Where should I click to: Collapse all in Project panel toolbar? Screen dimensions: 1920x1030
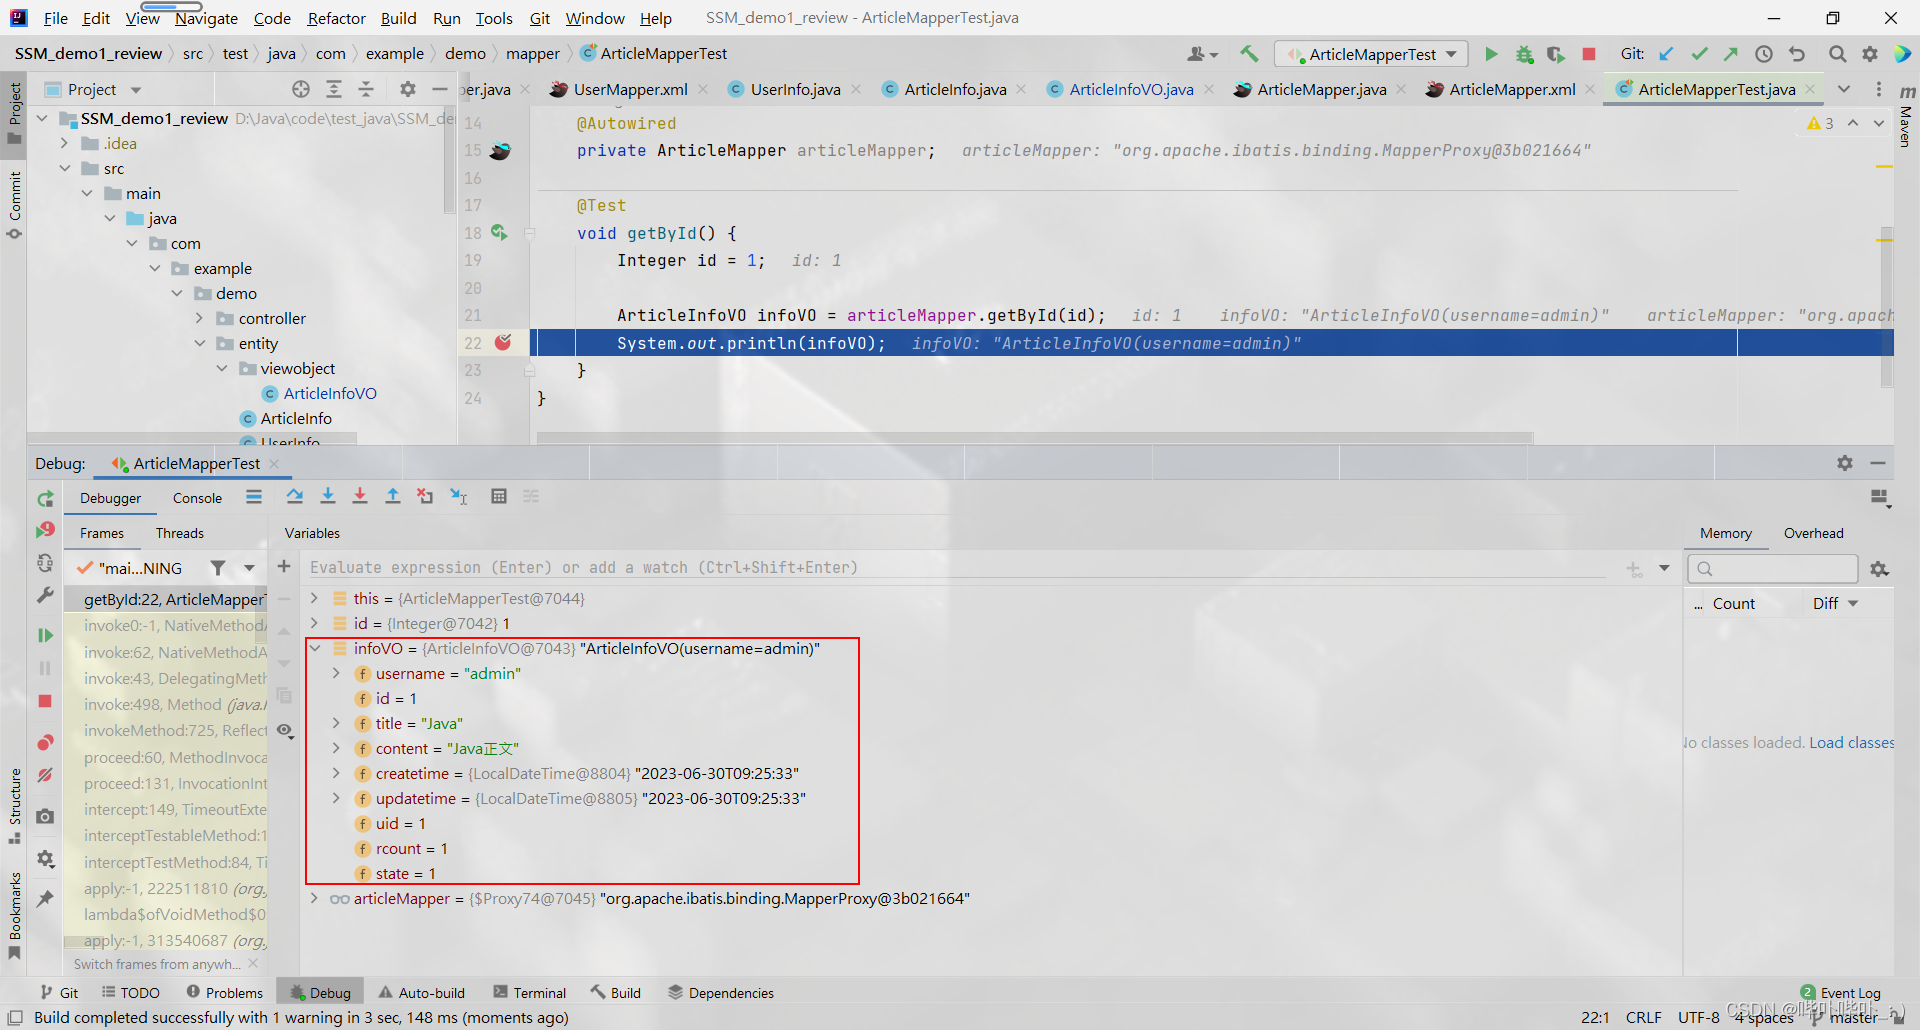coord(366,89)
